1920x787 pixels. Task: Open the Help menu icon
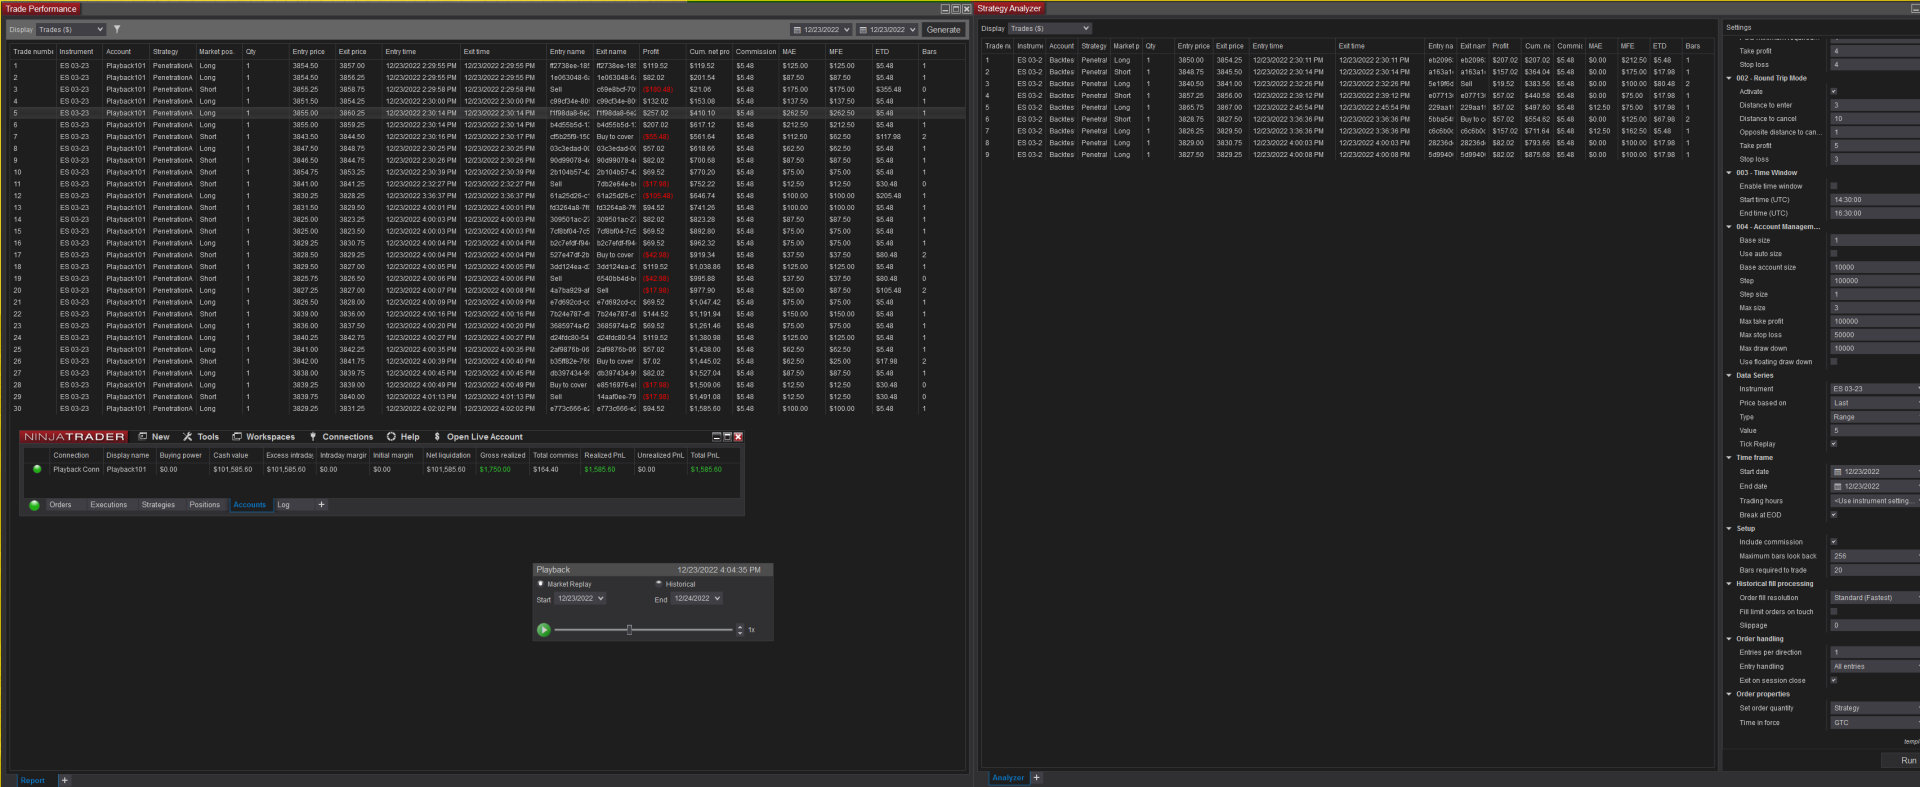click(x=391, y=437)
